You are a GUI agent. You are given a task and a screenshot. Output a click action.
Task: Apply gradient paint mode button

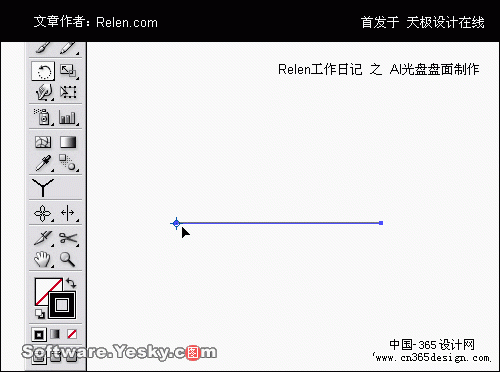pos(55,334)
